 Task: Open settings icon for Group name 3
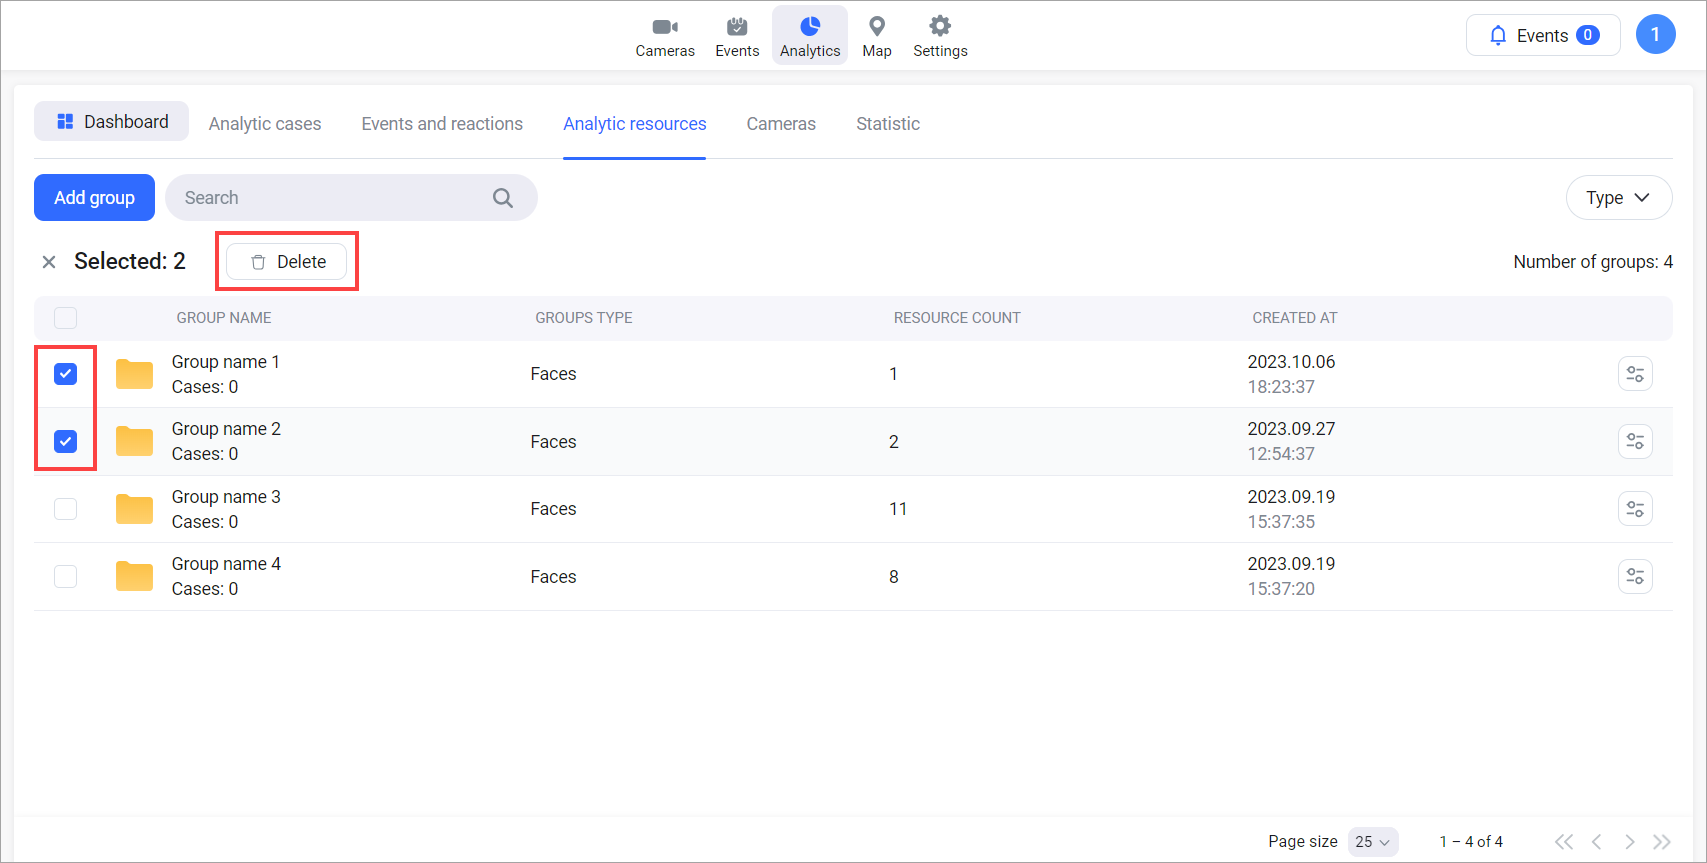point(1635,509)
